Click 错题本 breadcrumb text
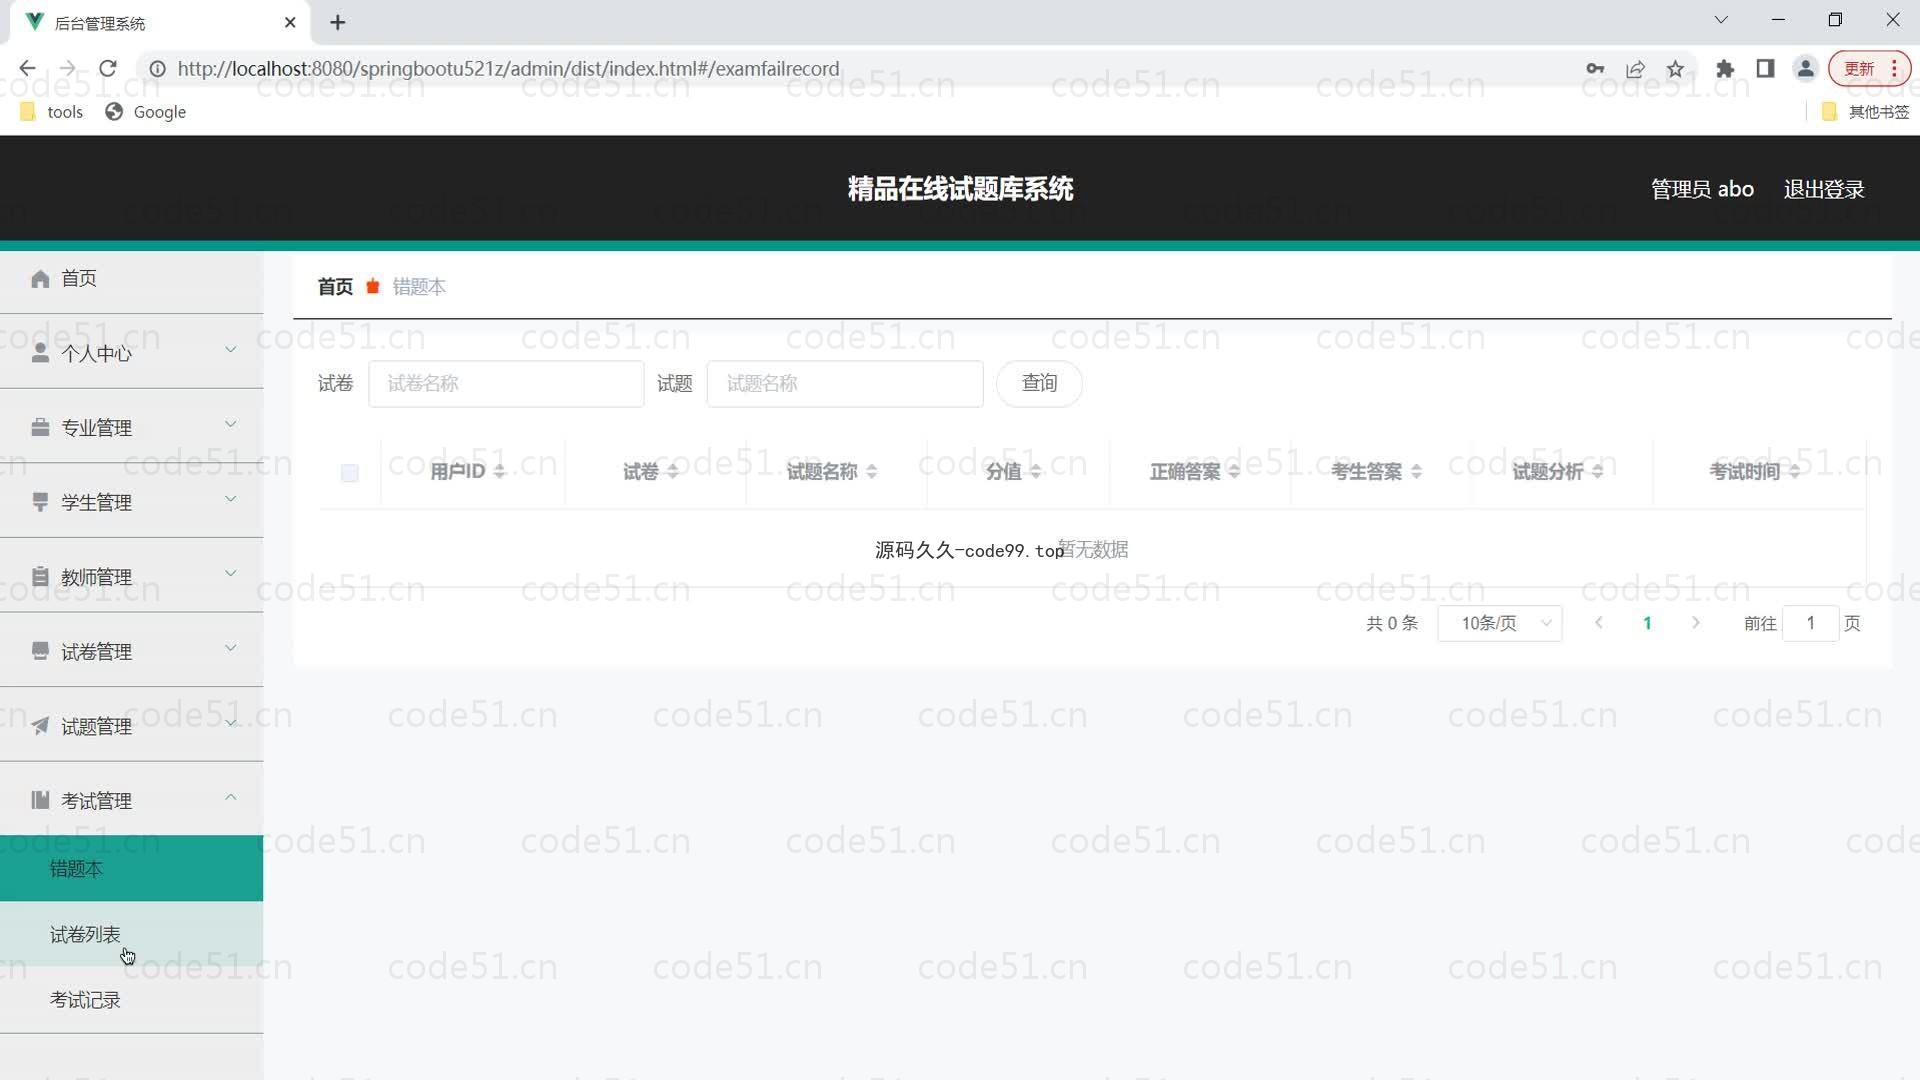The height and width of the screenshot is (1080, 1920). (x=419, y=287)
